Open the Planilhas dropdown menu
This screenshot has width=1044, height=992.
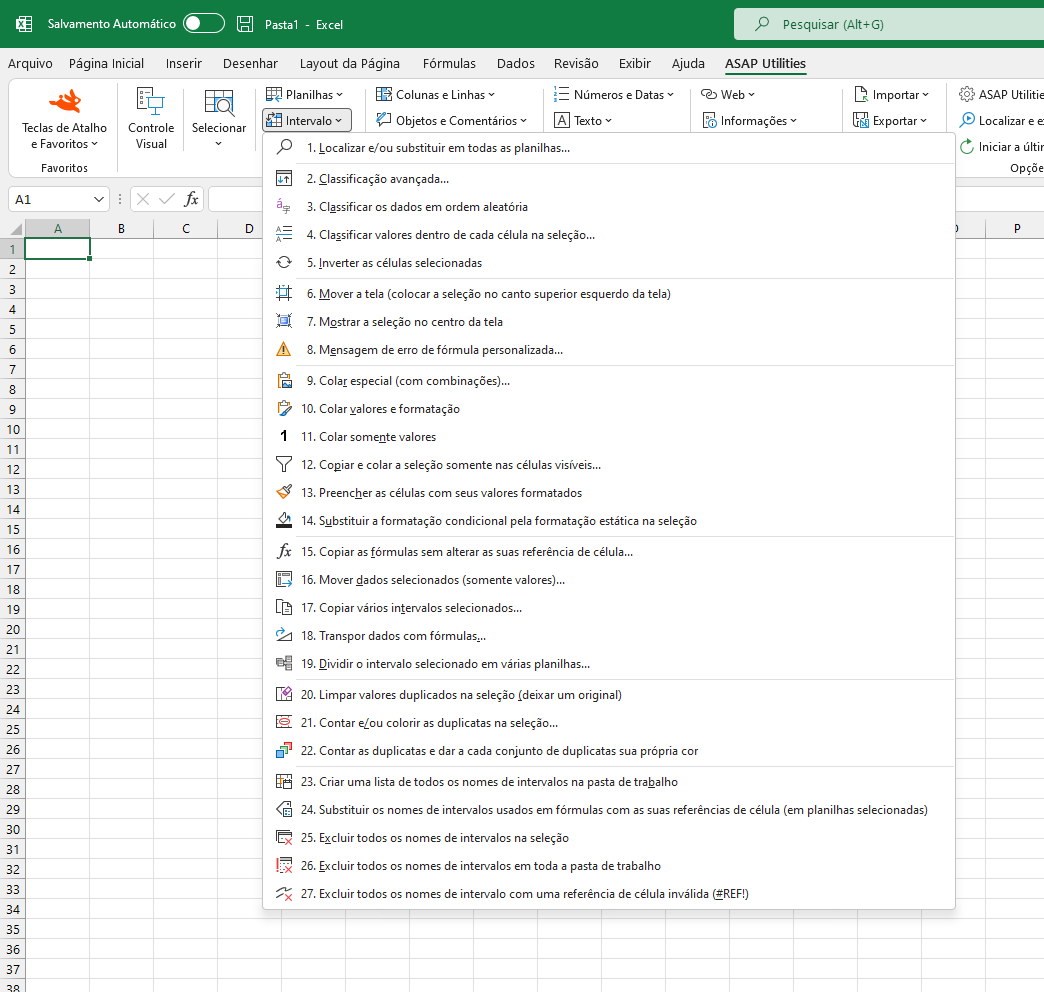(304, 95)
